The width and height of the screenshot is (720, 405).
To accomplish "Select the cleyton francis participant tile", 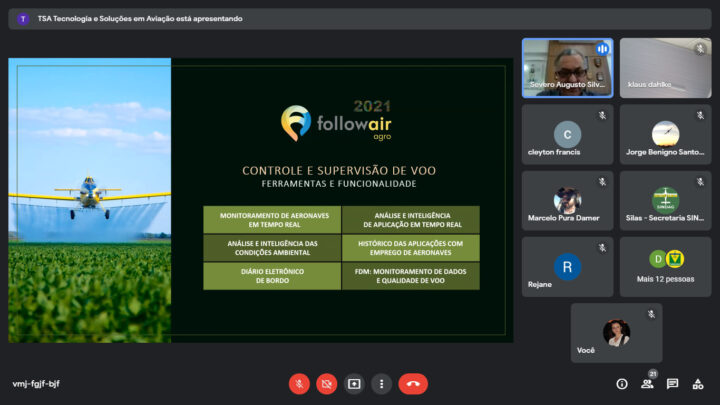I will 567,134.
